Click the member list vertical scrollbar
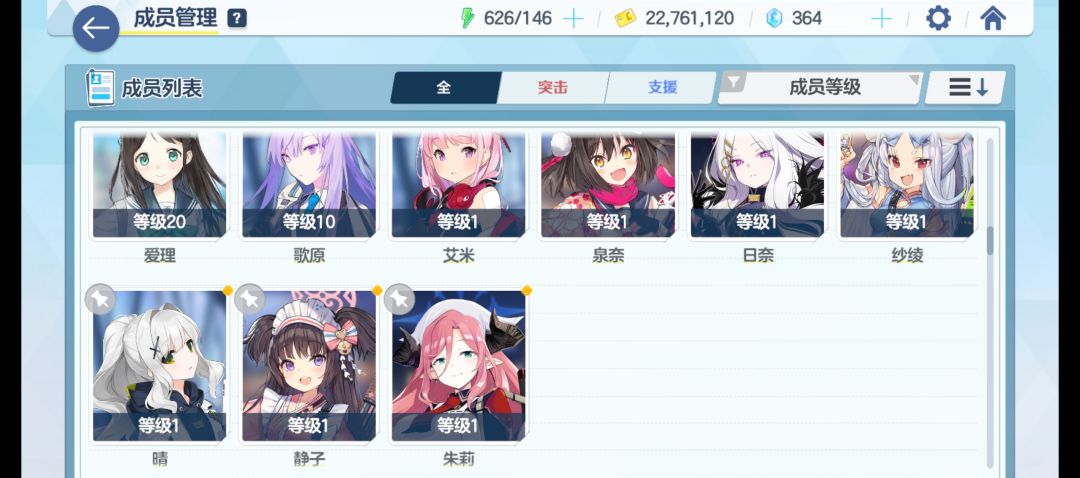 990,303
